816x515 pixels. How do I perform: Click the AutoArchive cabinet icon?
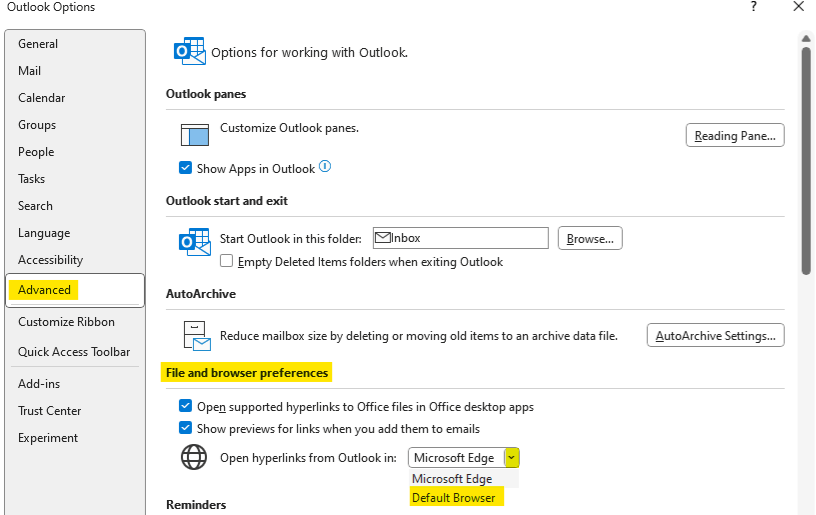pos(196,335)
